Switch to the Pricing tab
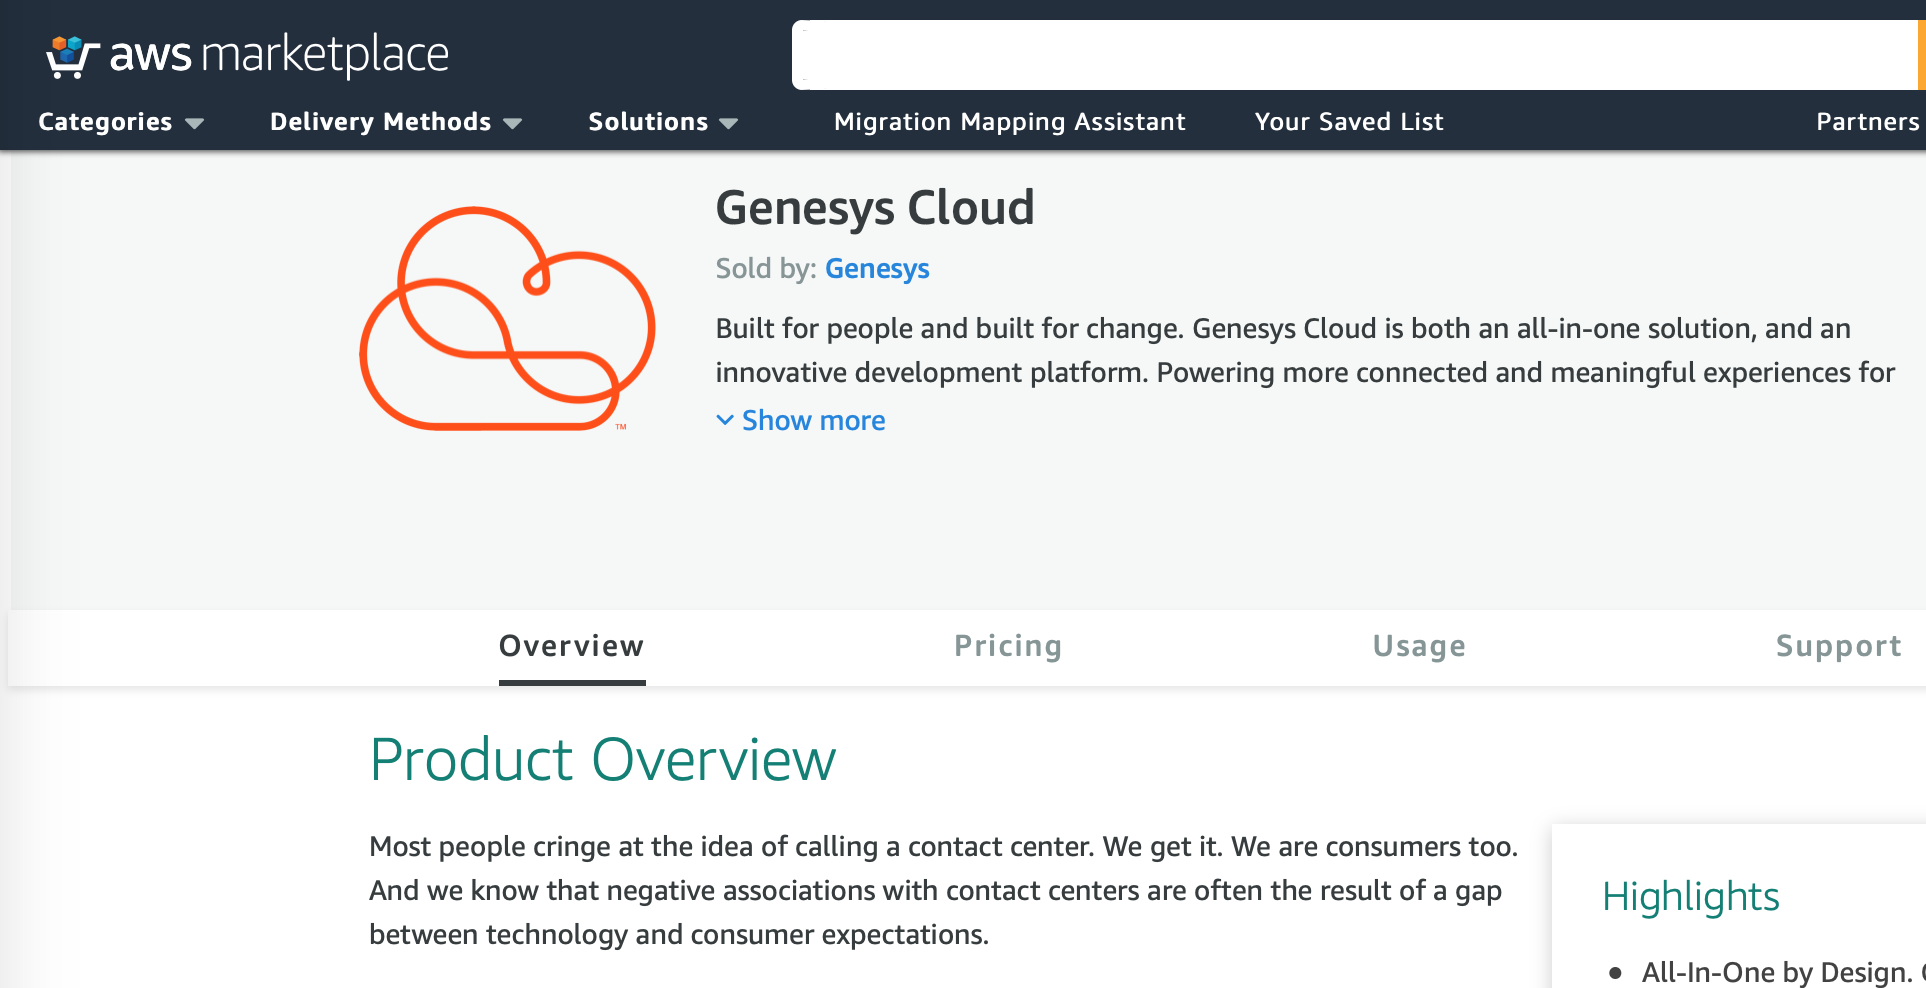This screenshot has height=988, width=1926. 1008,647
